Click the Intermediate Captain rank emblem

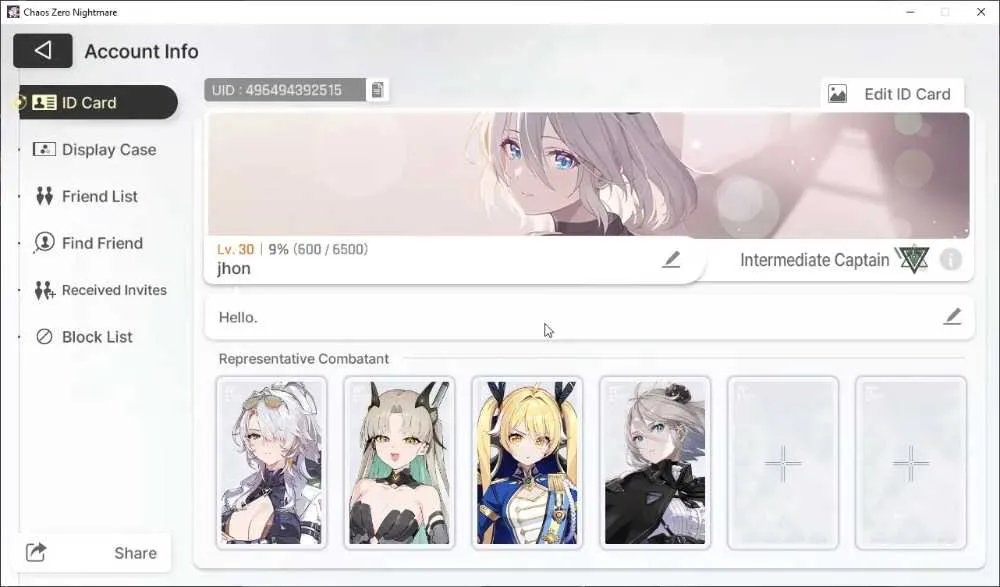[x=913, y=260]
